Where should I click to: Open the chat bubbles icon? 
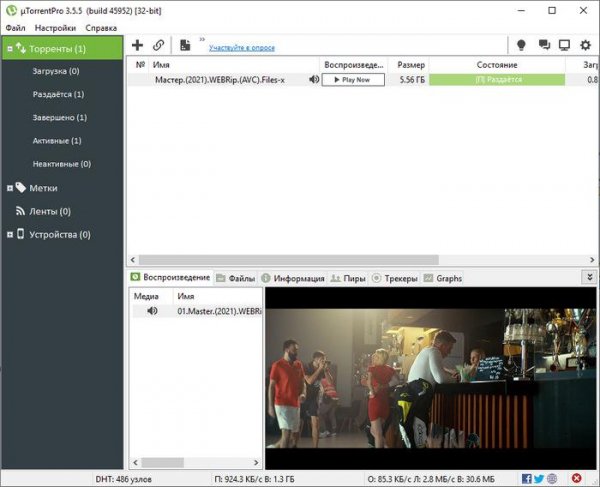coord(544,45)
